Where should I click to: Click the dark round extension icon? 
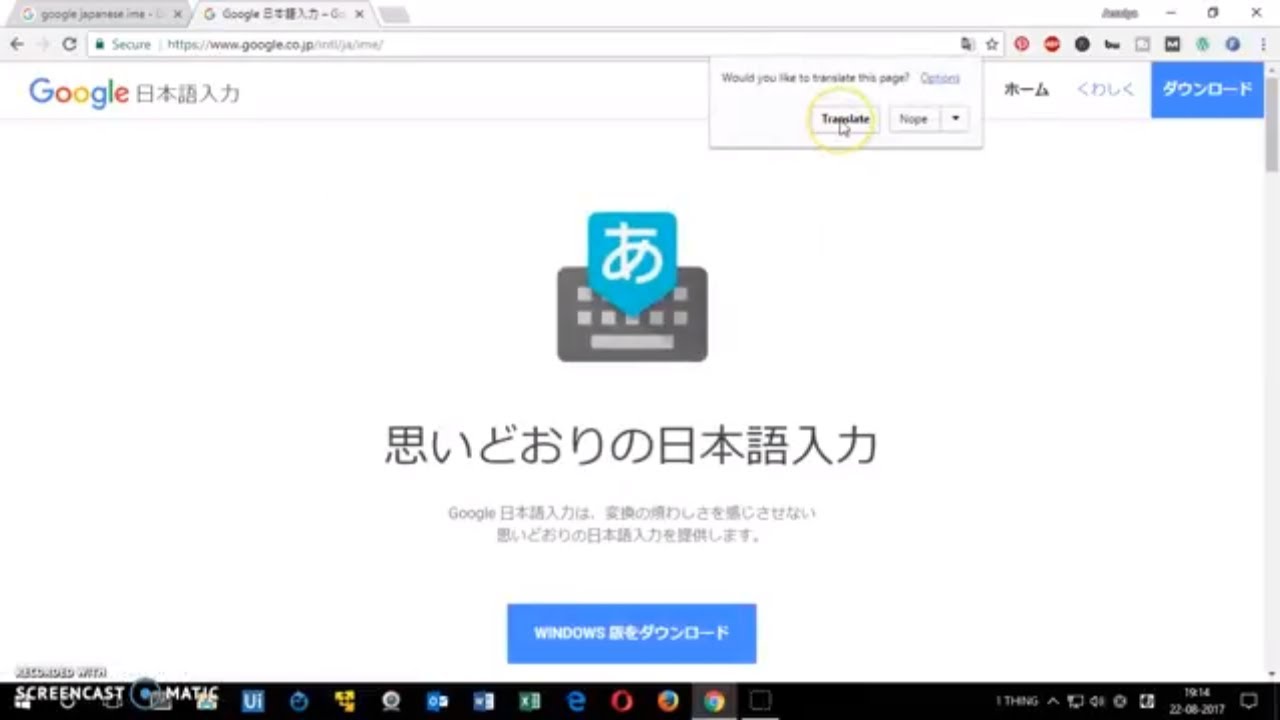1082,44
